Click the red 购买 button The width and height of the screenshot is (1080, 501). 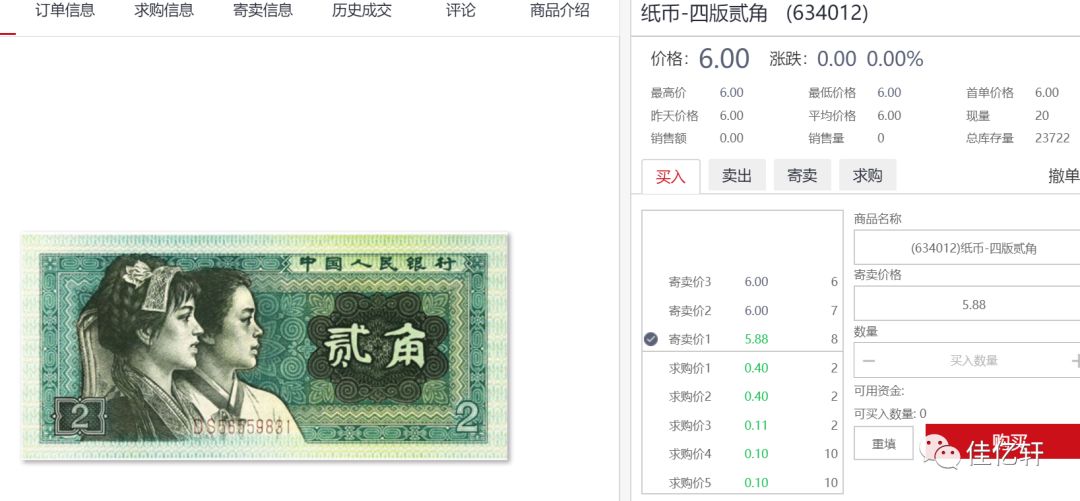coord(1003,441)
